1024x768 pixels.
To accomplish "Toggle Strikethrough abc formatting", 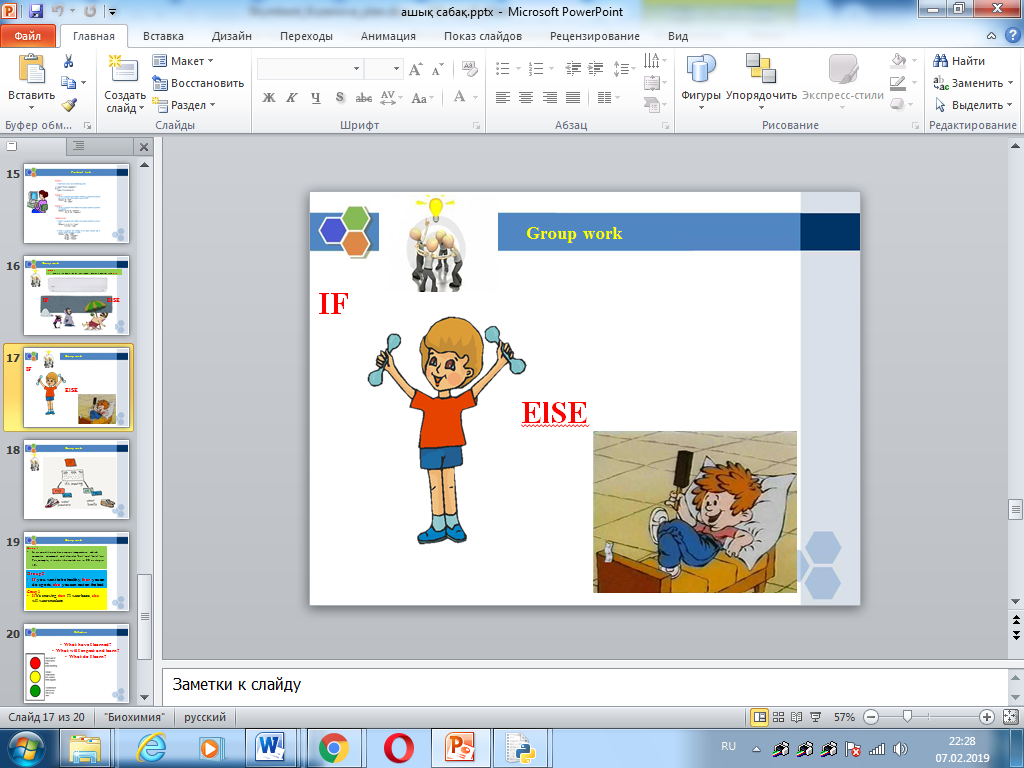I will coord(363,98).
